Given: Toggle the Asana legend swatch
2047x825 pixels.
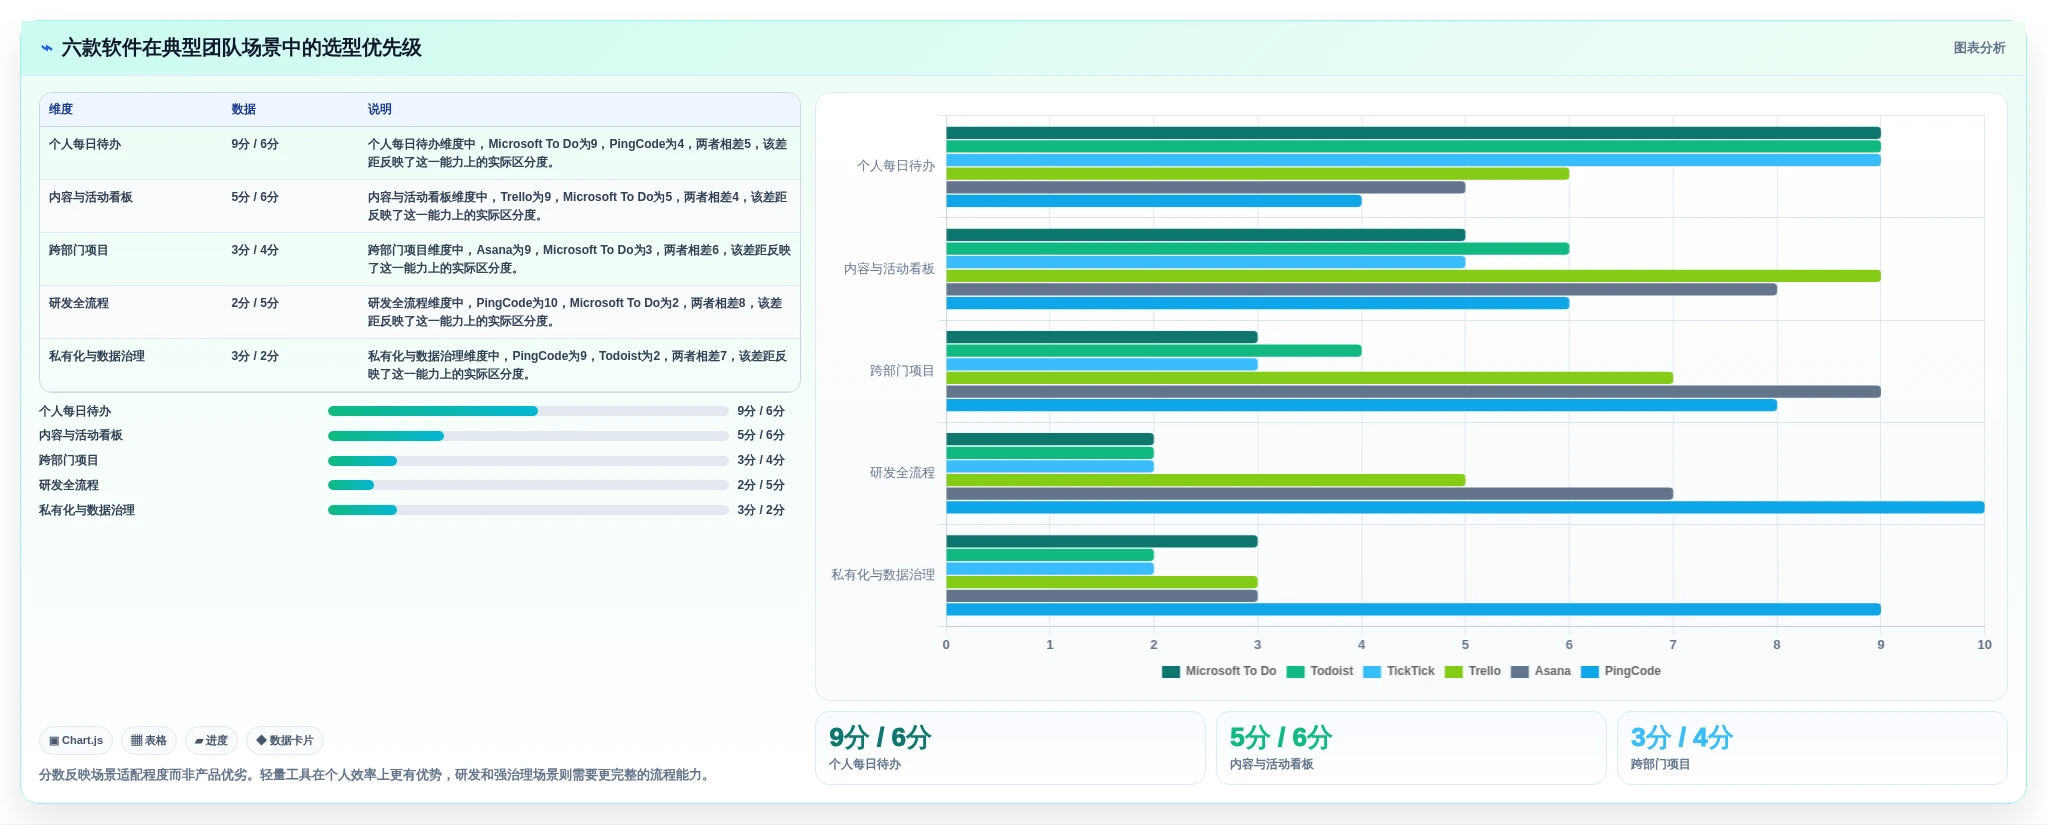Looking at the screenshot, I should coord(1520,672).
